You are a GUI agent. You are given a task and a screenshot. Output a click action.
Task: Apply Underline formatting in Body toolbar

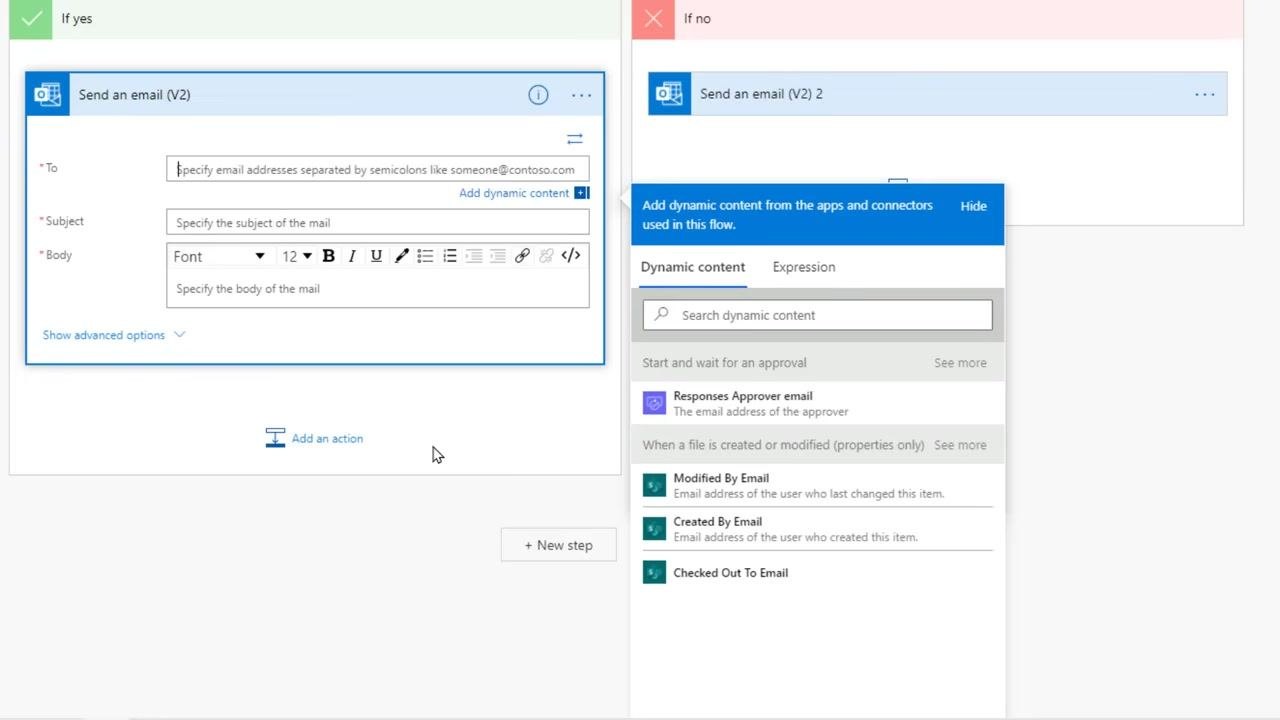pyautogui.click(x=376, y=256)
